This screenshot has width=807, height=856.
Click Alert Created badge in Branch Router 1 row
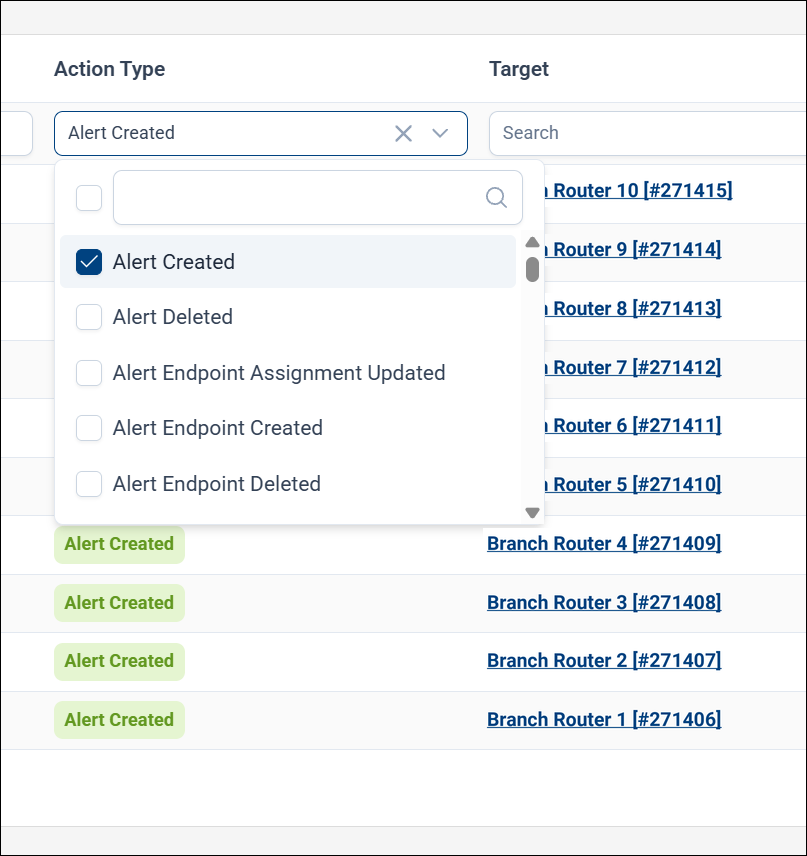tap(119, 720)
